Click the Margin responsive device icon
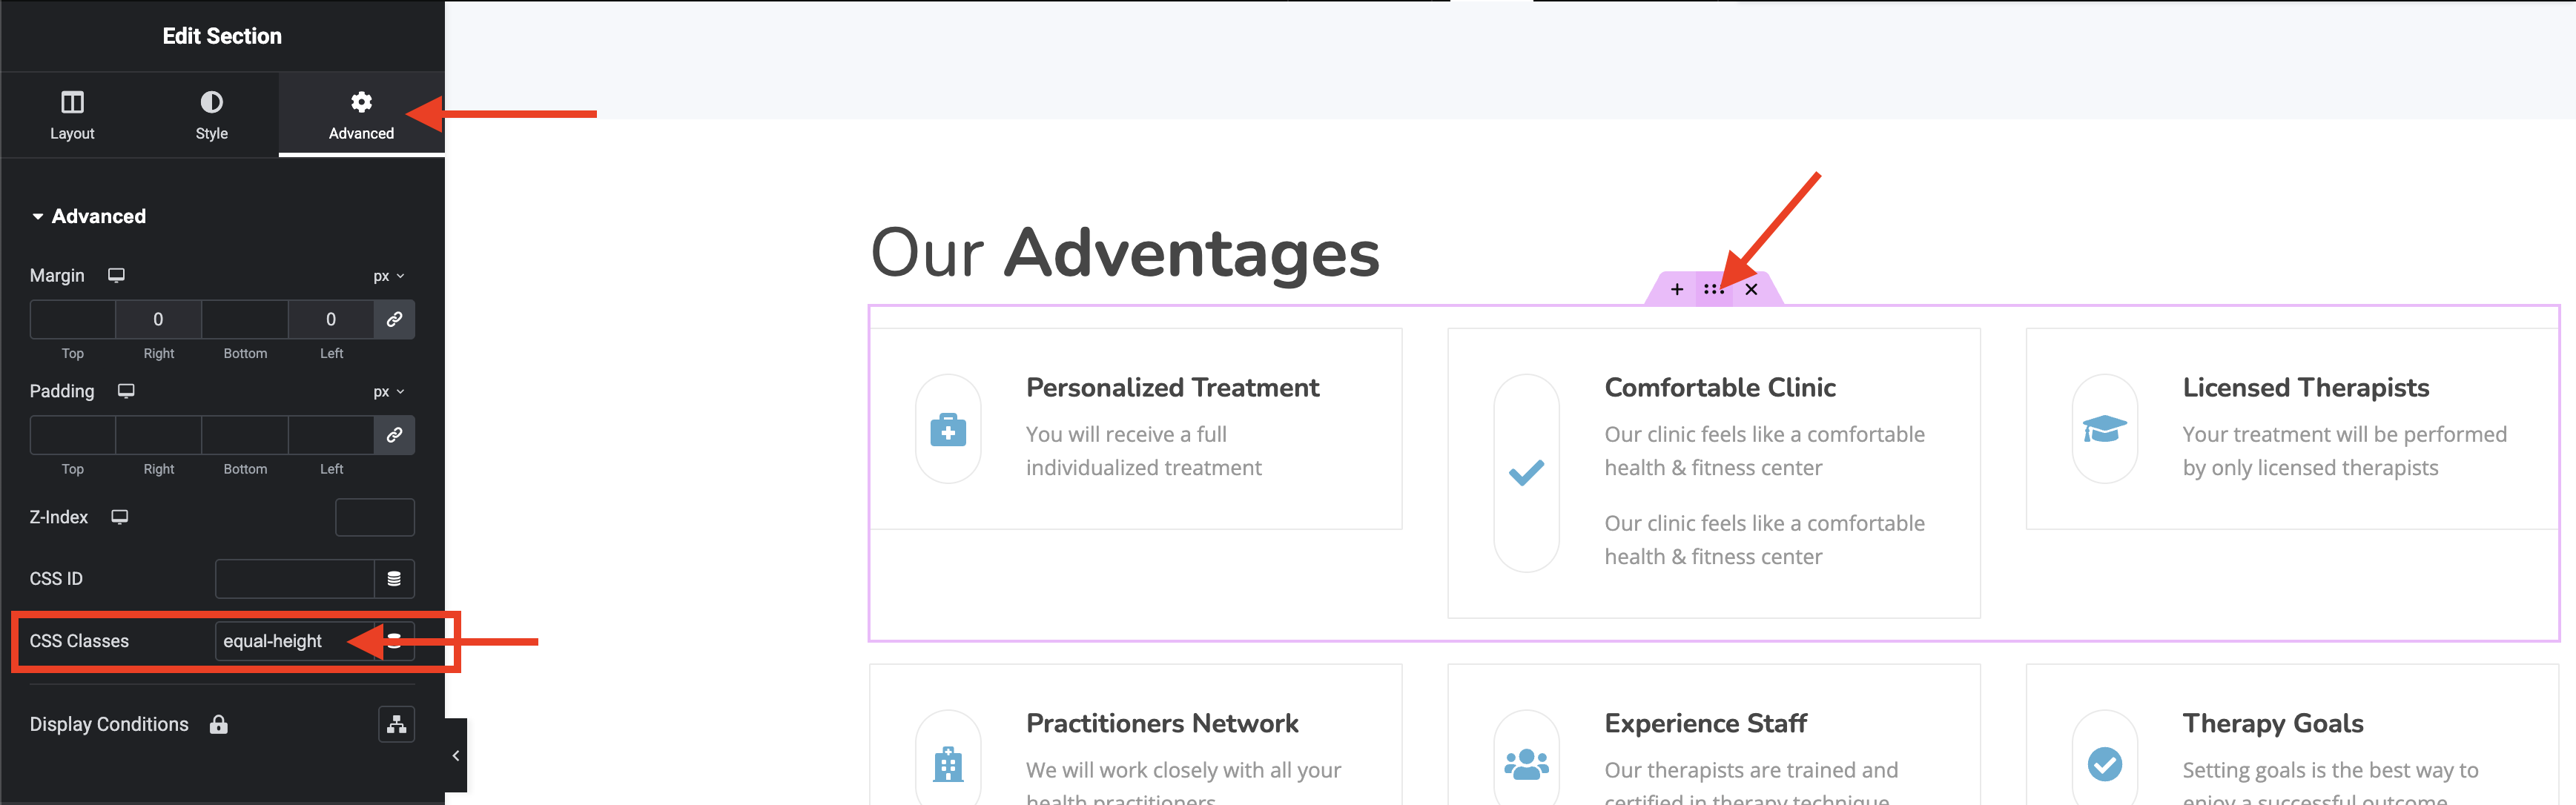The height and width of the screenshot is (805, 2576). [x=117, y=275]
